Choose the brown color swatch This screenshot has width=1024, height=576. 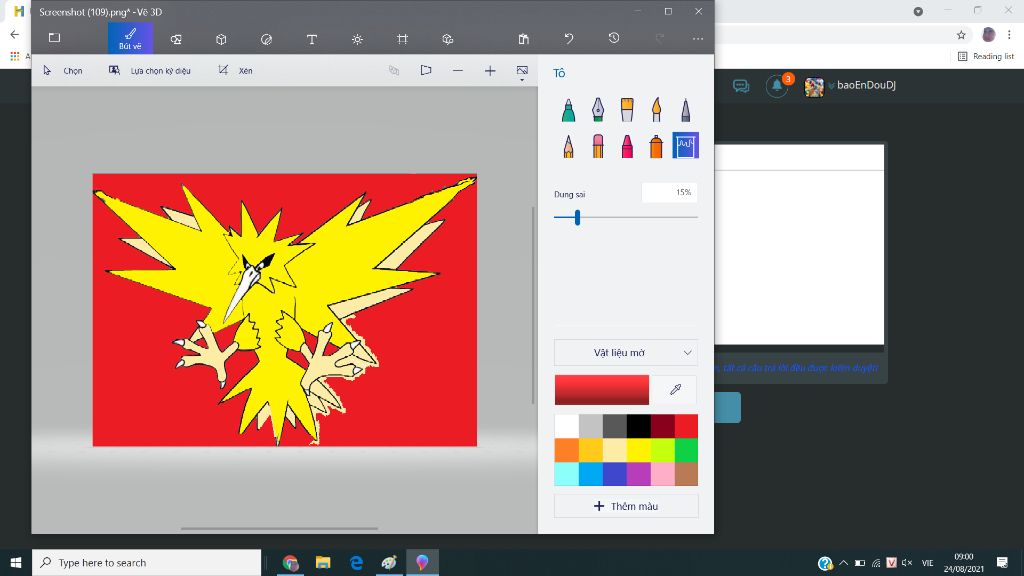pyautogui.click(x=686, y=474)
